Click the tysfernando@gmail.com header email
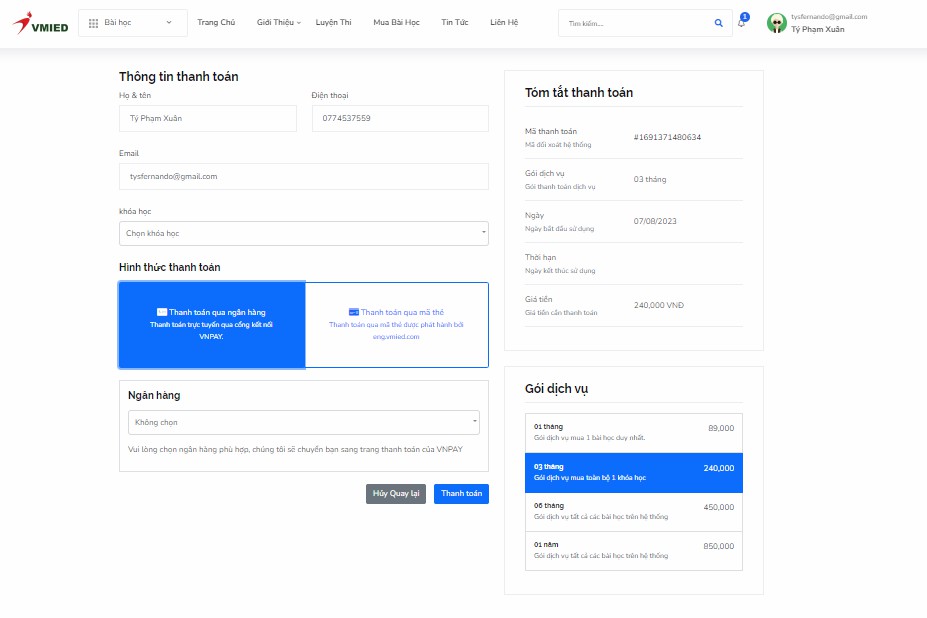 [x=829, y=17]
